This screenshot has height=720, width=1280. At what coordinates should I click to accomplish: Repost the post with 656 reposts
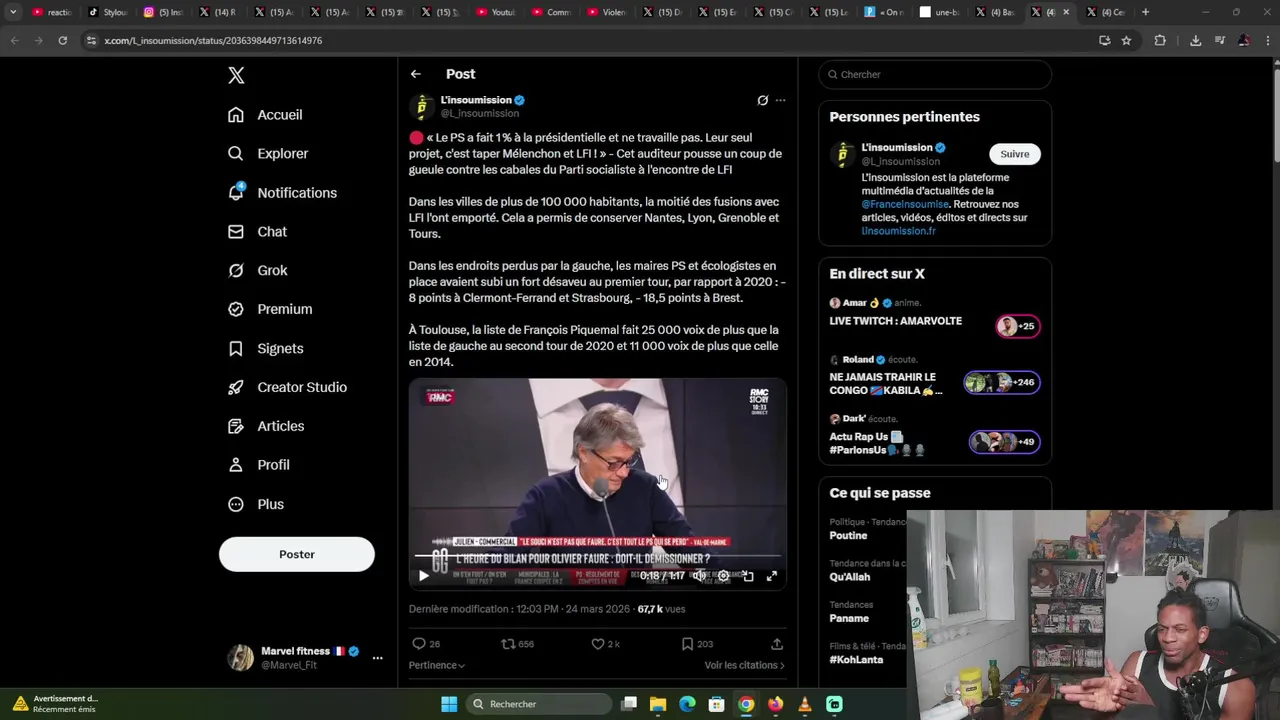tap(517, 644)
